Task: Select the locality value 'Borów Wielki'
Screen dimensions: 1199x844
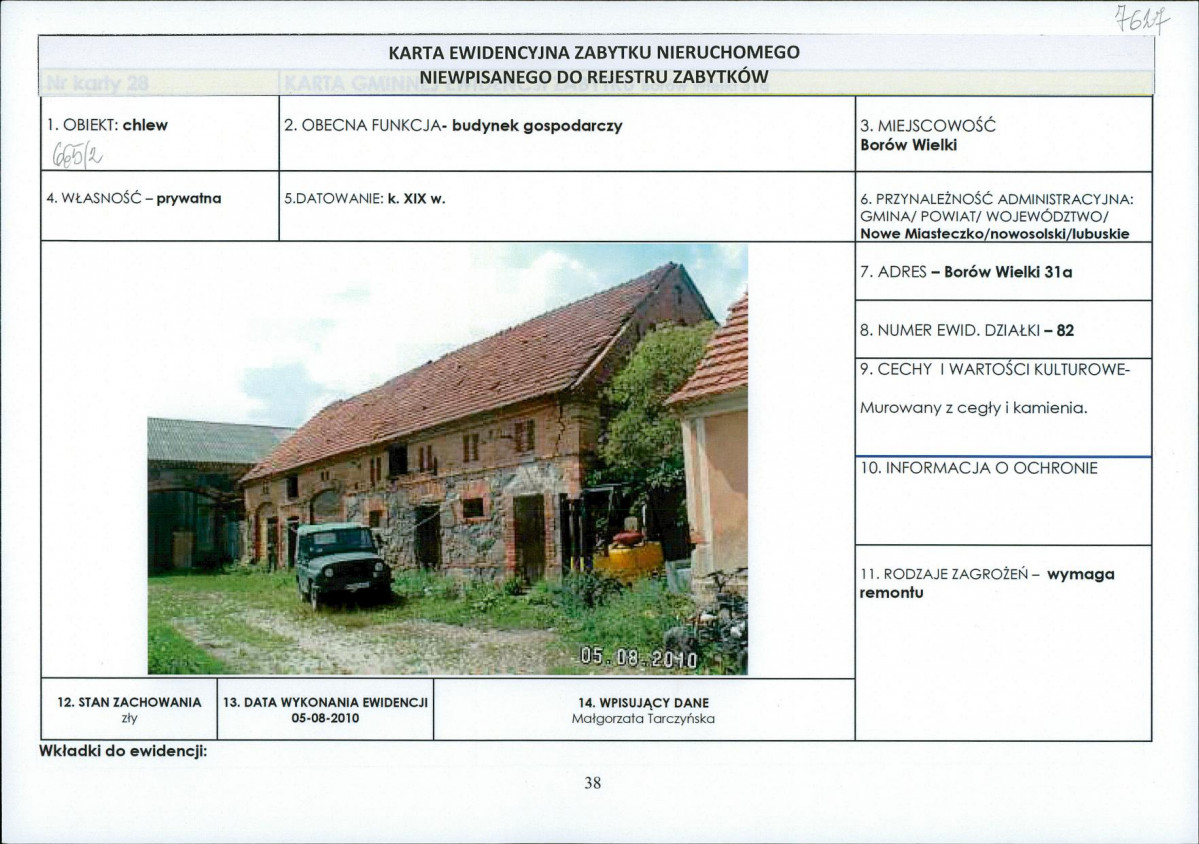Action: 908,145
